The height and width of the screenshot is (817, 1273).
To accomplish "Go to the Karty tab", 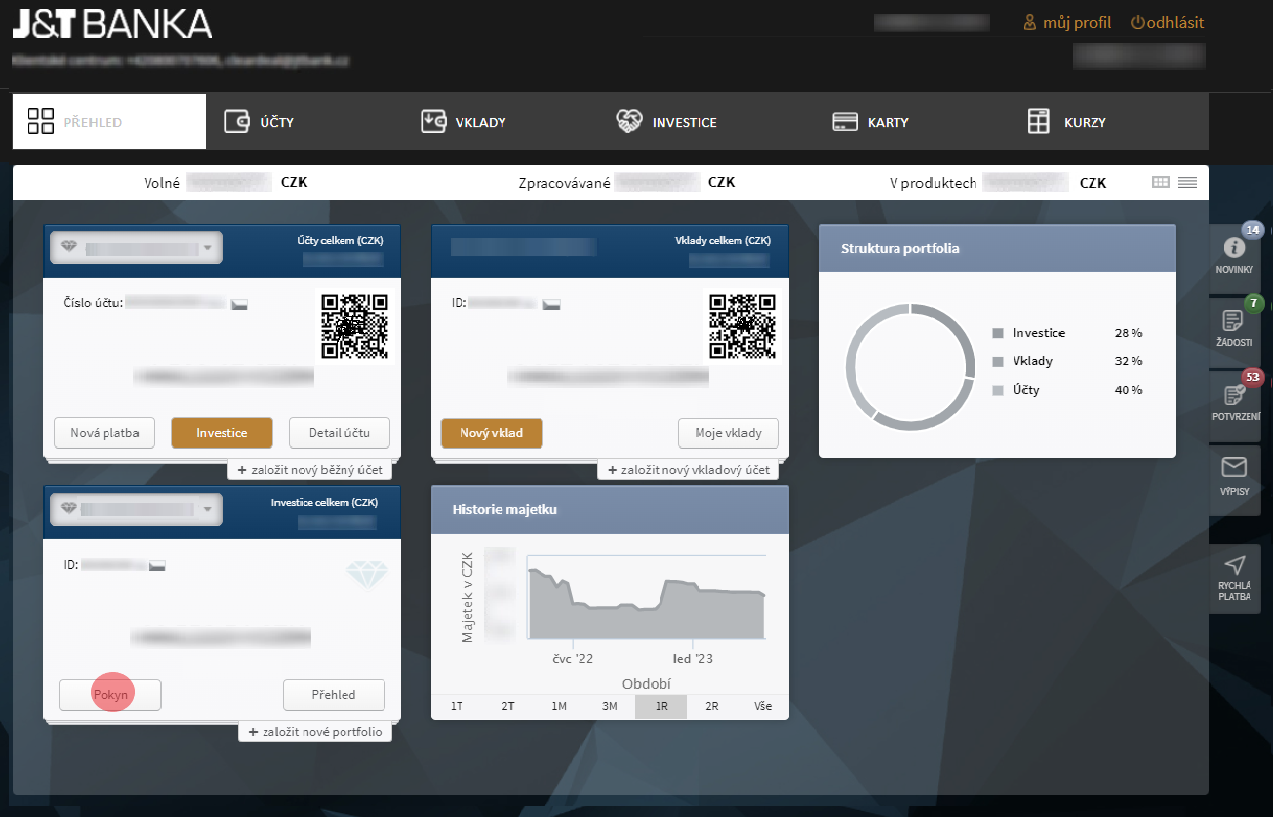I will tap(871, 122).
